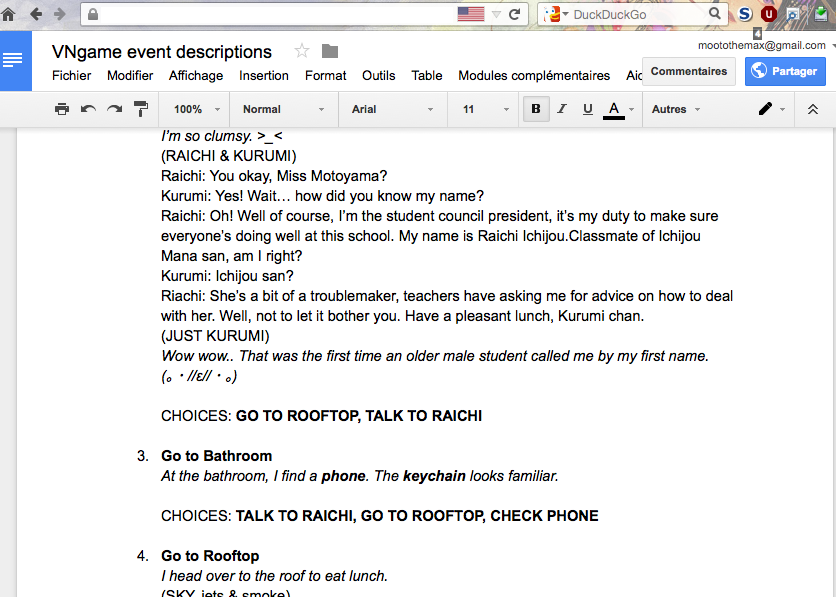This screenshot has width=836, height=597.
Task: Click the text "(RAICHI & KURUMI)"
Action: pyautogui.click(x=229, y=156)
